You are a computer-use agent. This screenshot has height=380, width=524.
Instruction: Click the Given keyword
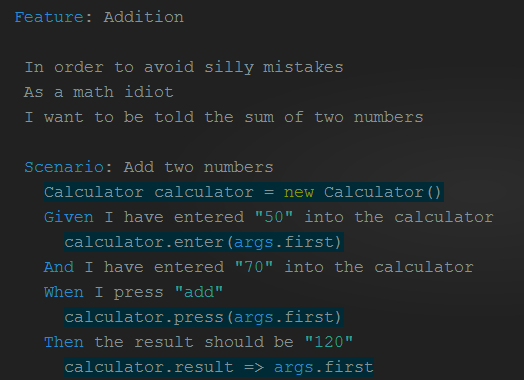pyautogui.click(x=69, y=217)
